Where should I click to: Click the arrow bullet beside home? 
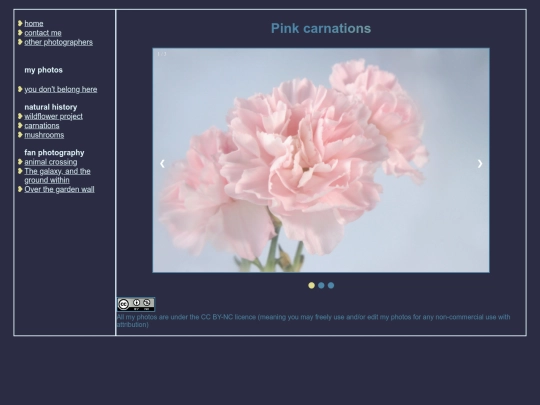point(20,23)
